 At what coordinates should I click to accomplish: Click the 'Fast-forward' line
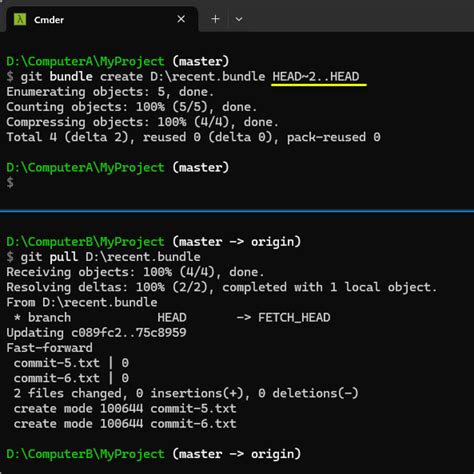[x=49, y=348]
